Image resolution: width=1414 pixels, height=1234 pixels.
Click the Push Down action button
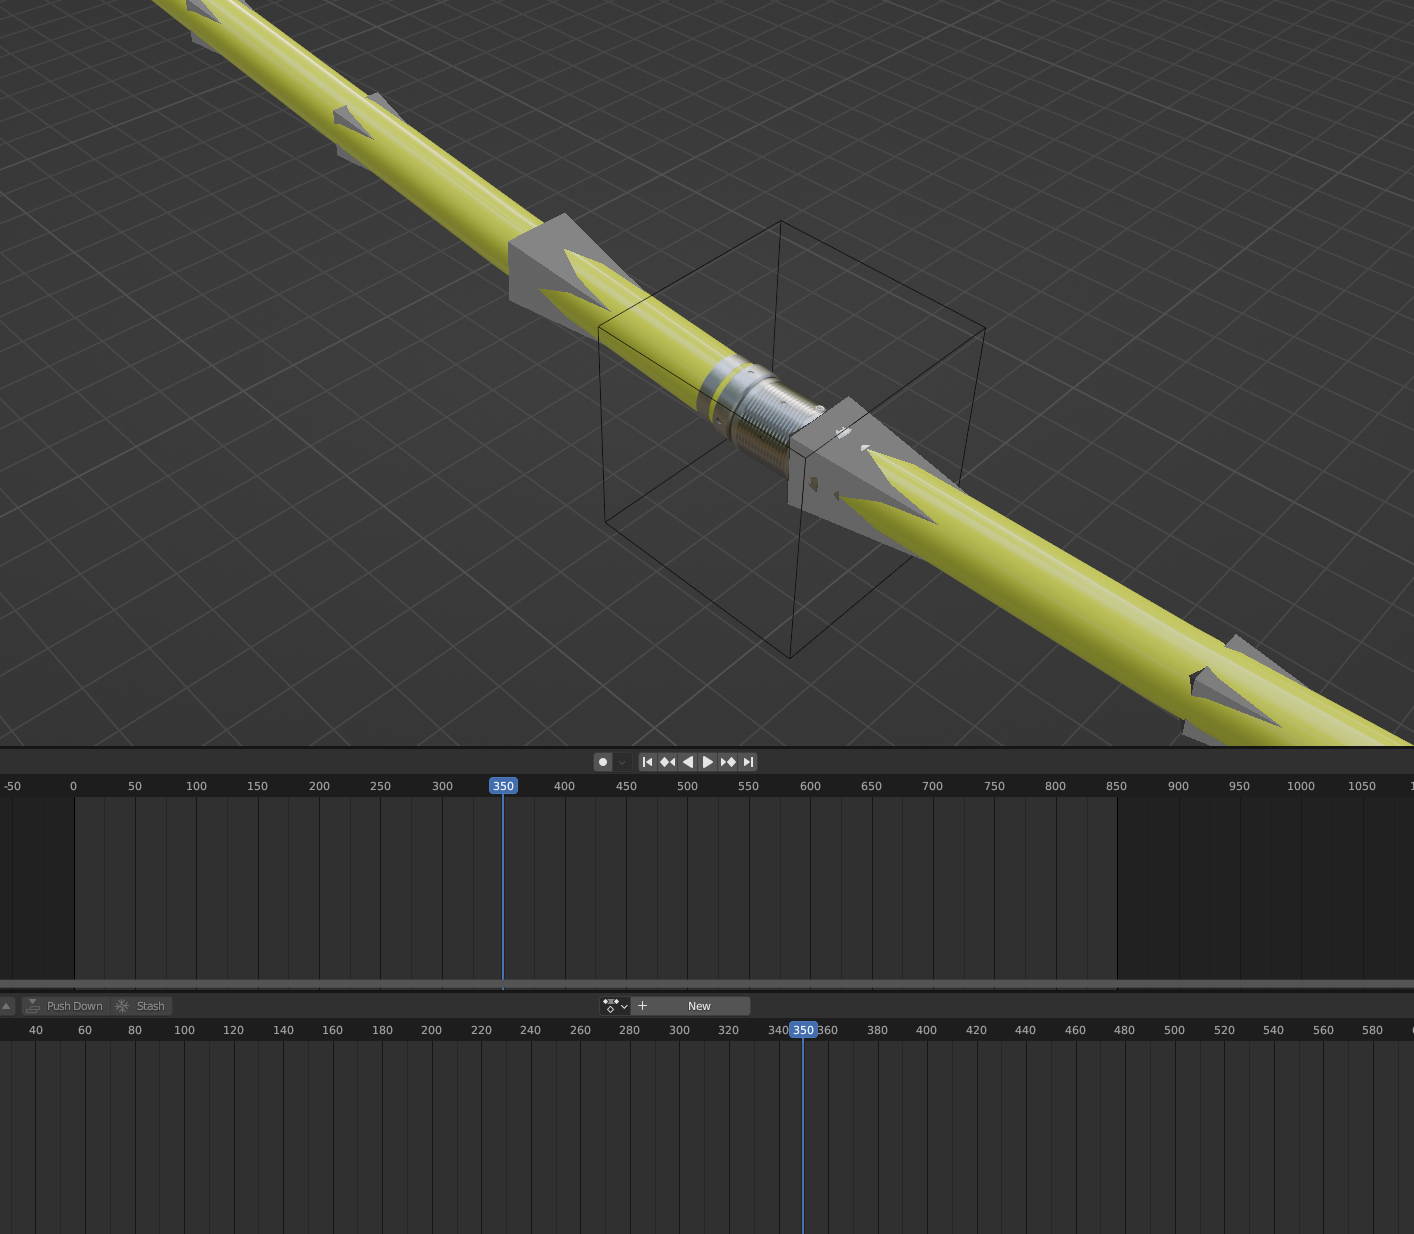pyautogui.click(x=65, y=1006)
